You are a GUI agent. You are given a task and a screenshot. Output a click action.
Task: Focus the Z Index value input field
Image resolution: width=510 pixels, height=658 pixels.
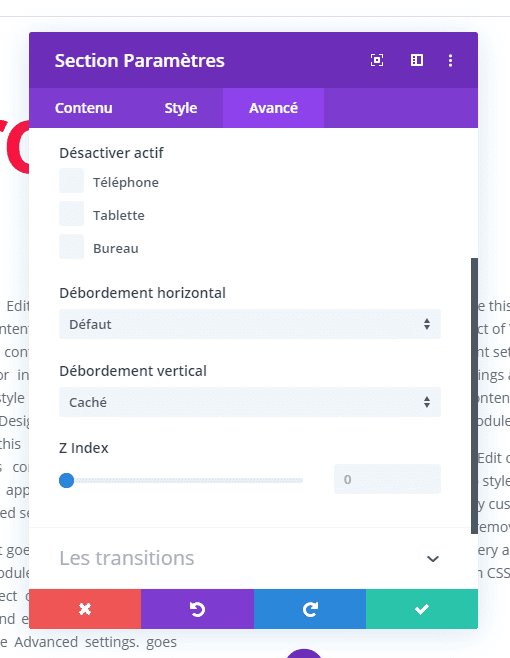coord(387,479)
